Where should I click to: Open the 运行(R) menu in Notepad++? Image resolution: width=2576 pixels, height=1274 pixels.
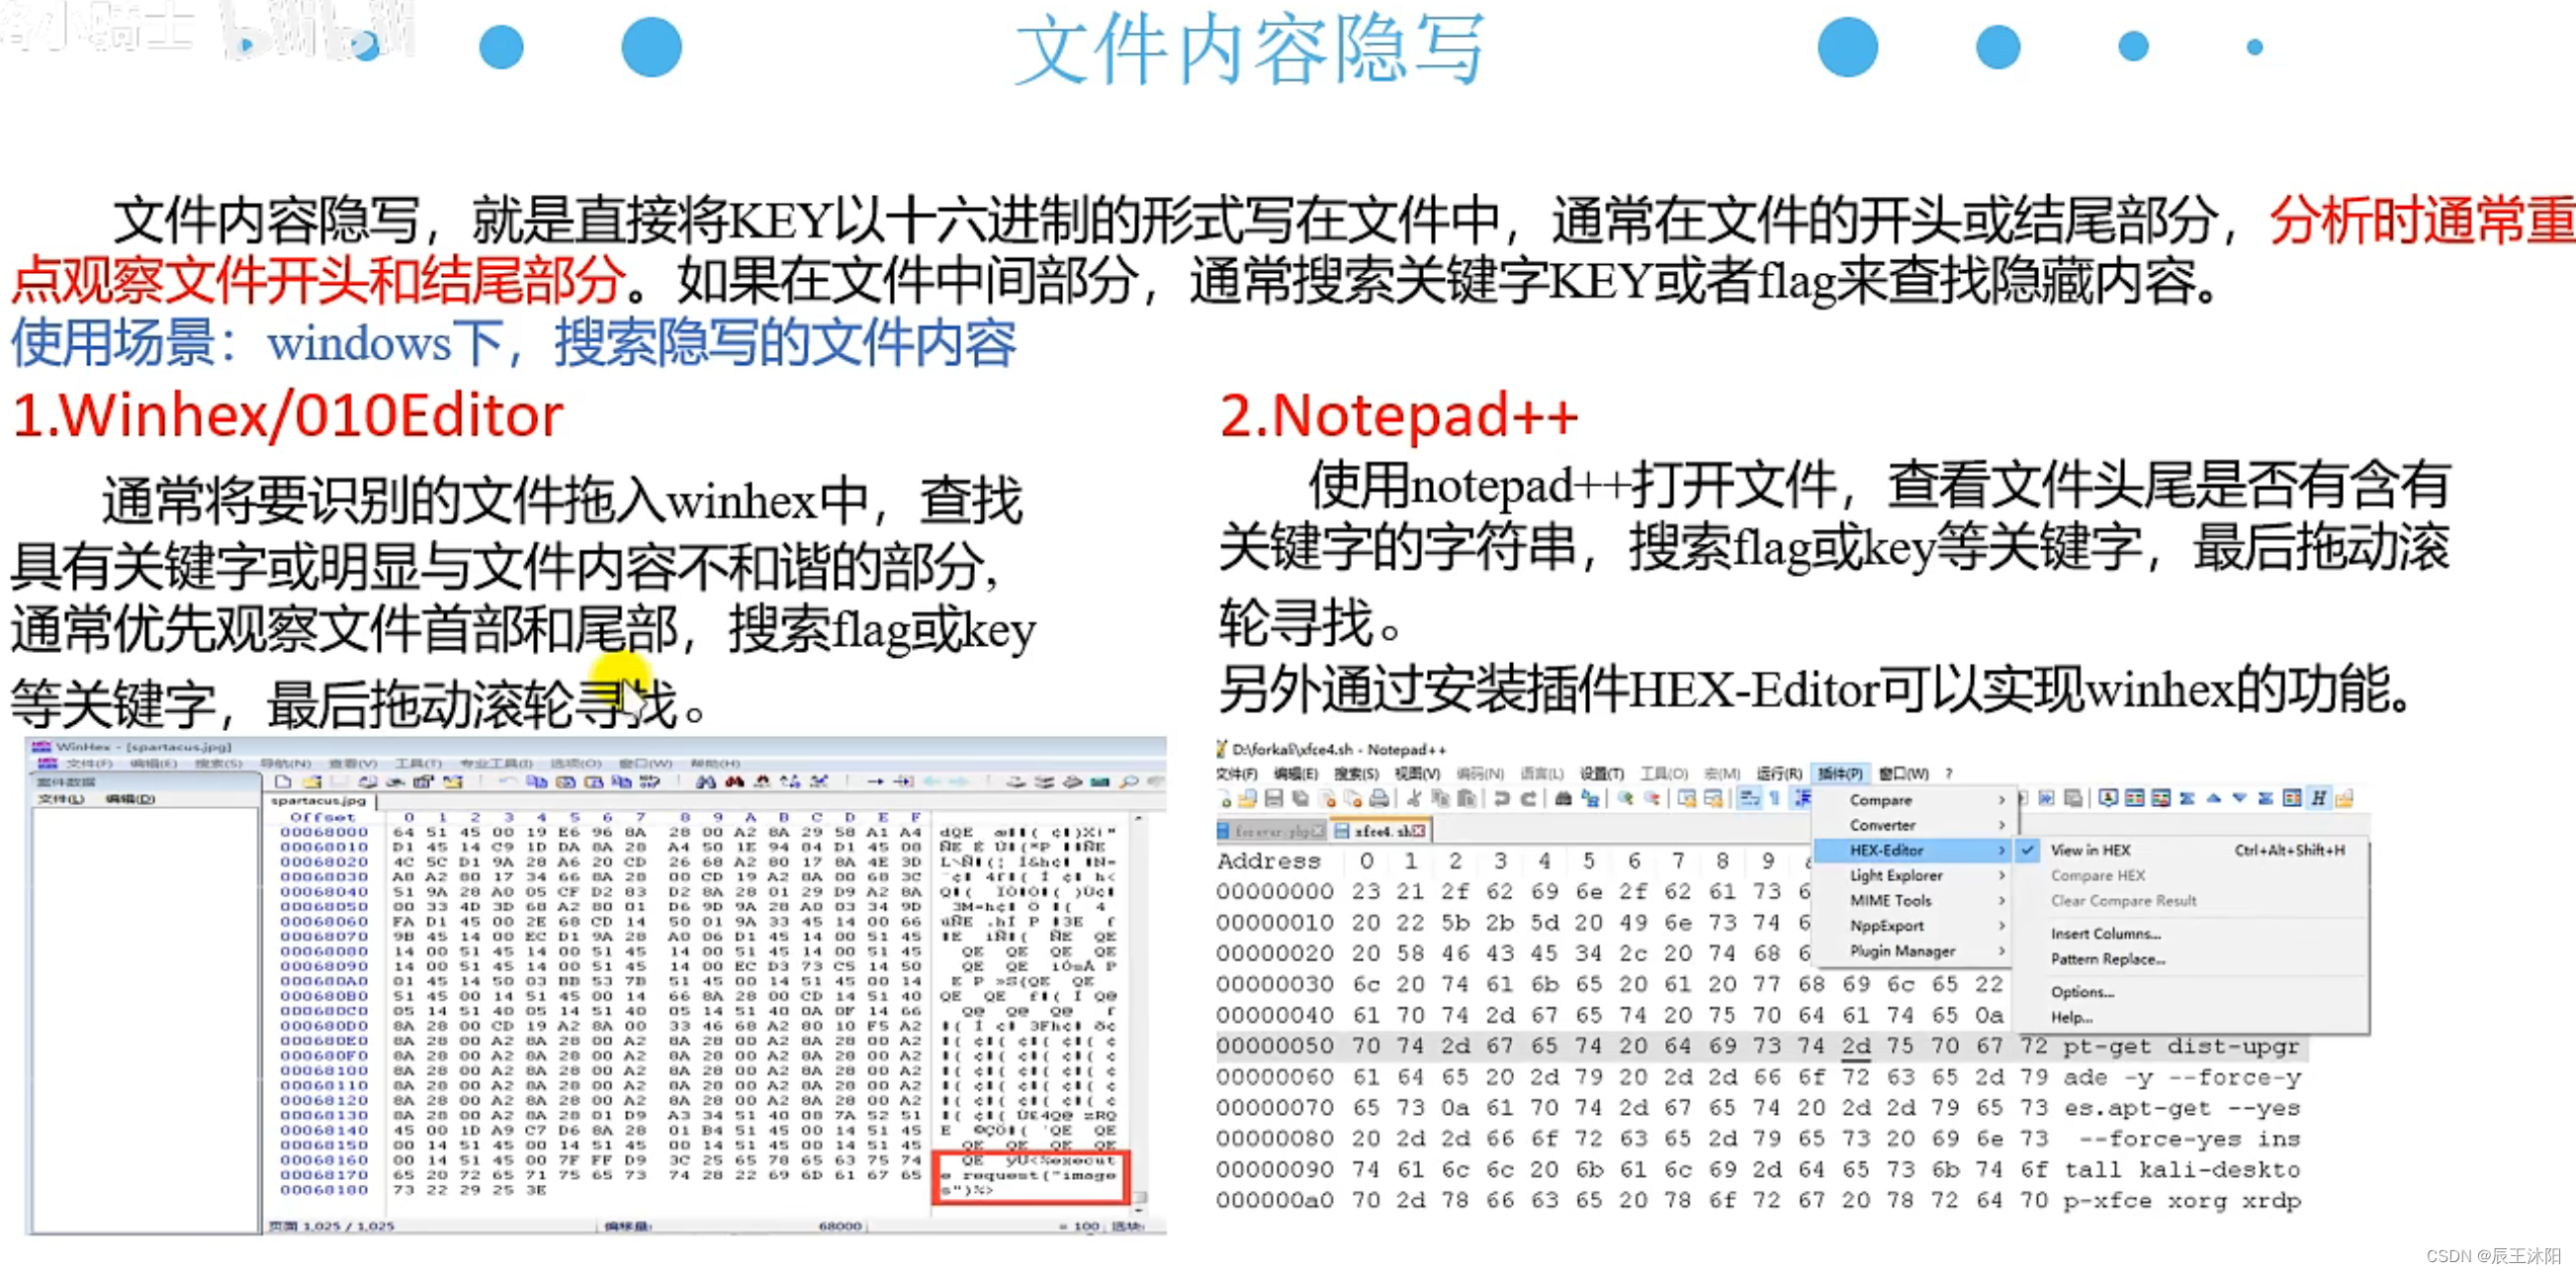pos(1780,774)
